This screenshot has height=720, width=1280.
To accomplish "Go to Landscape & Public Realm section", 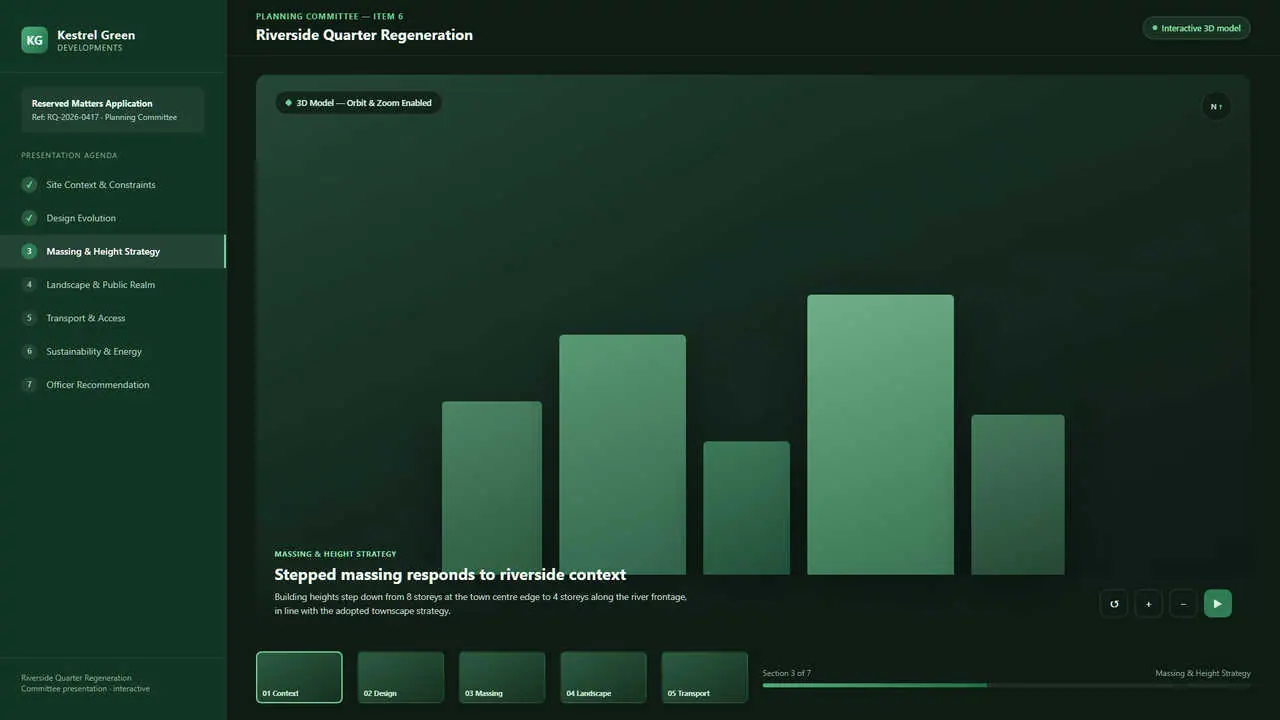I will pos(113,285).
